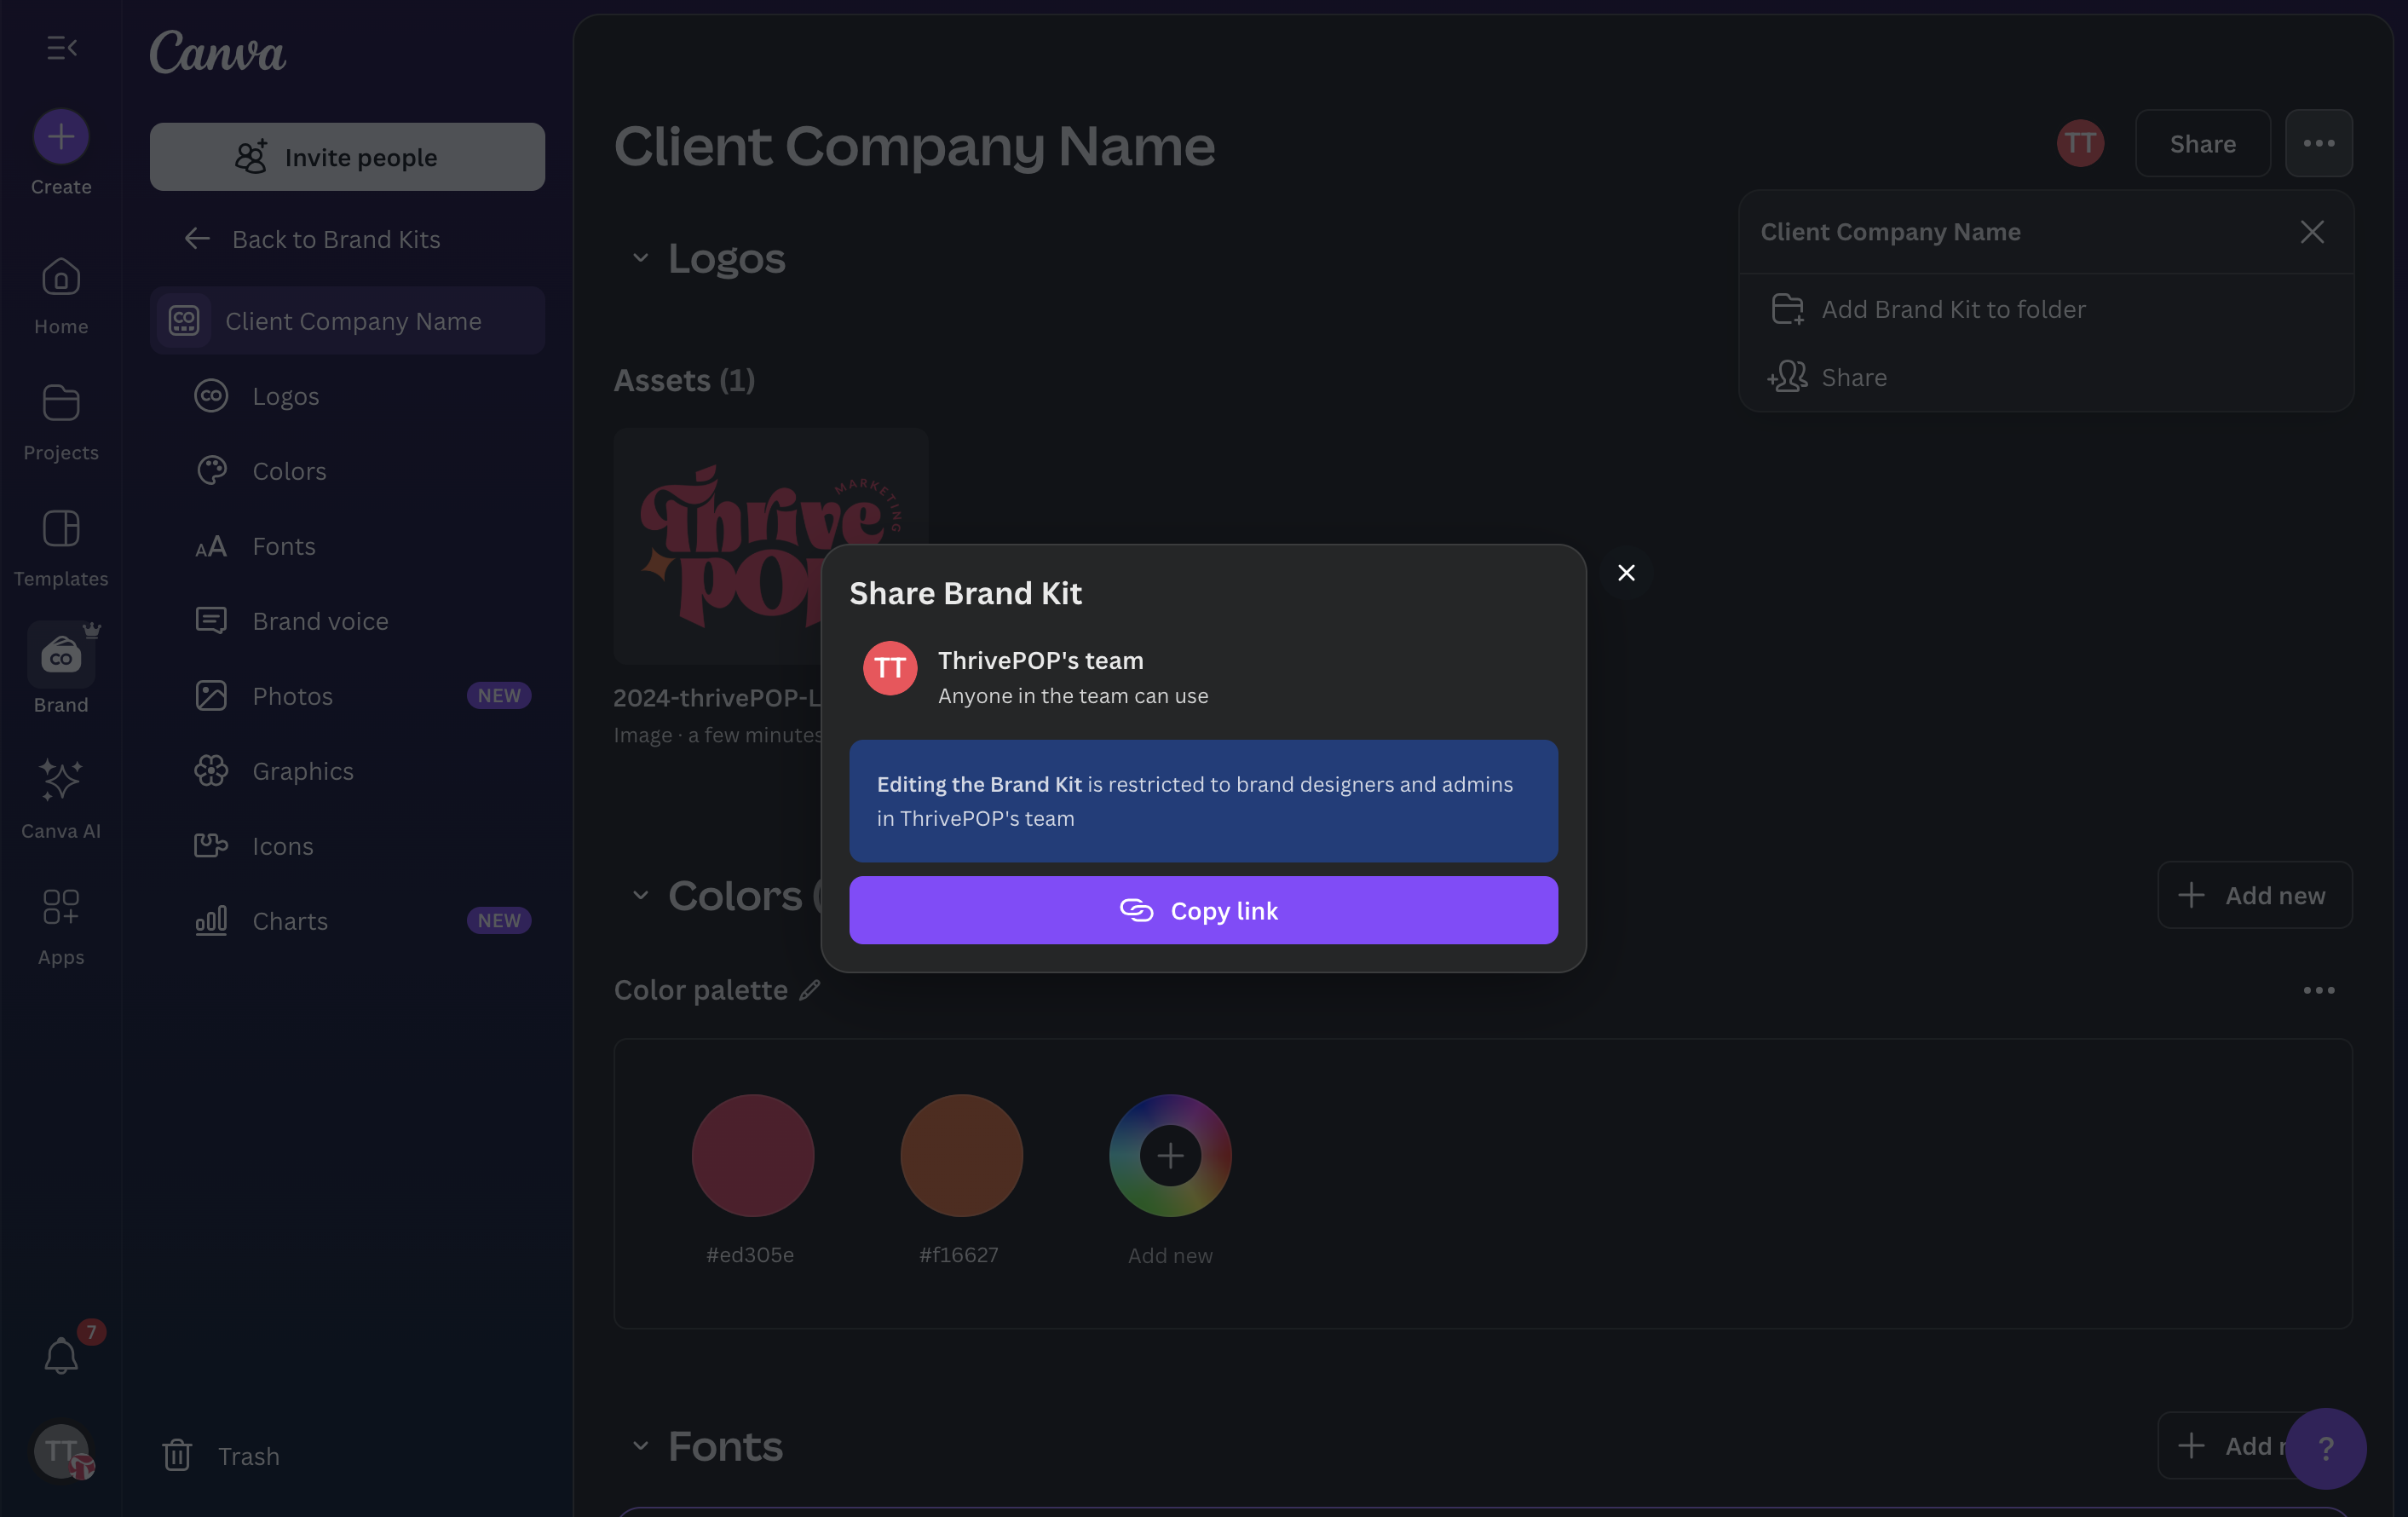Open the help question mark button
2408x1517 pixels.
click(x=2326, y=1448)
